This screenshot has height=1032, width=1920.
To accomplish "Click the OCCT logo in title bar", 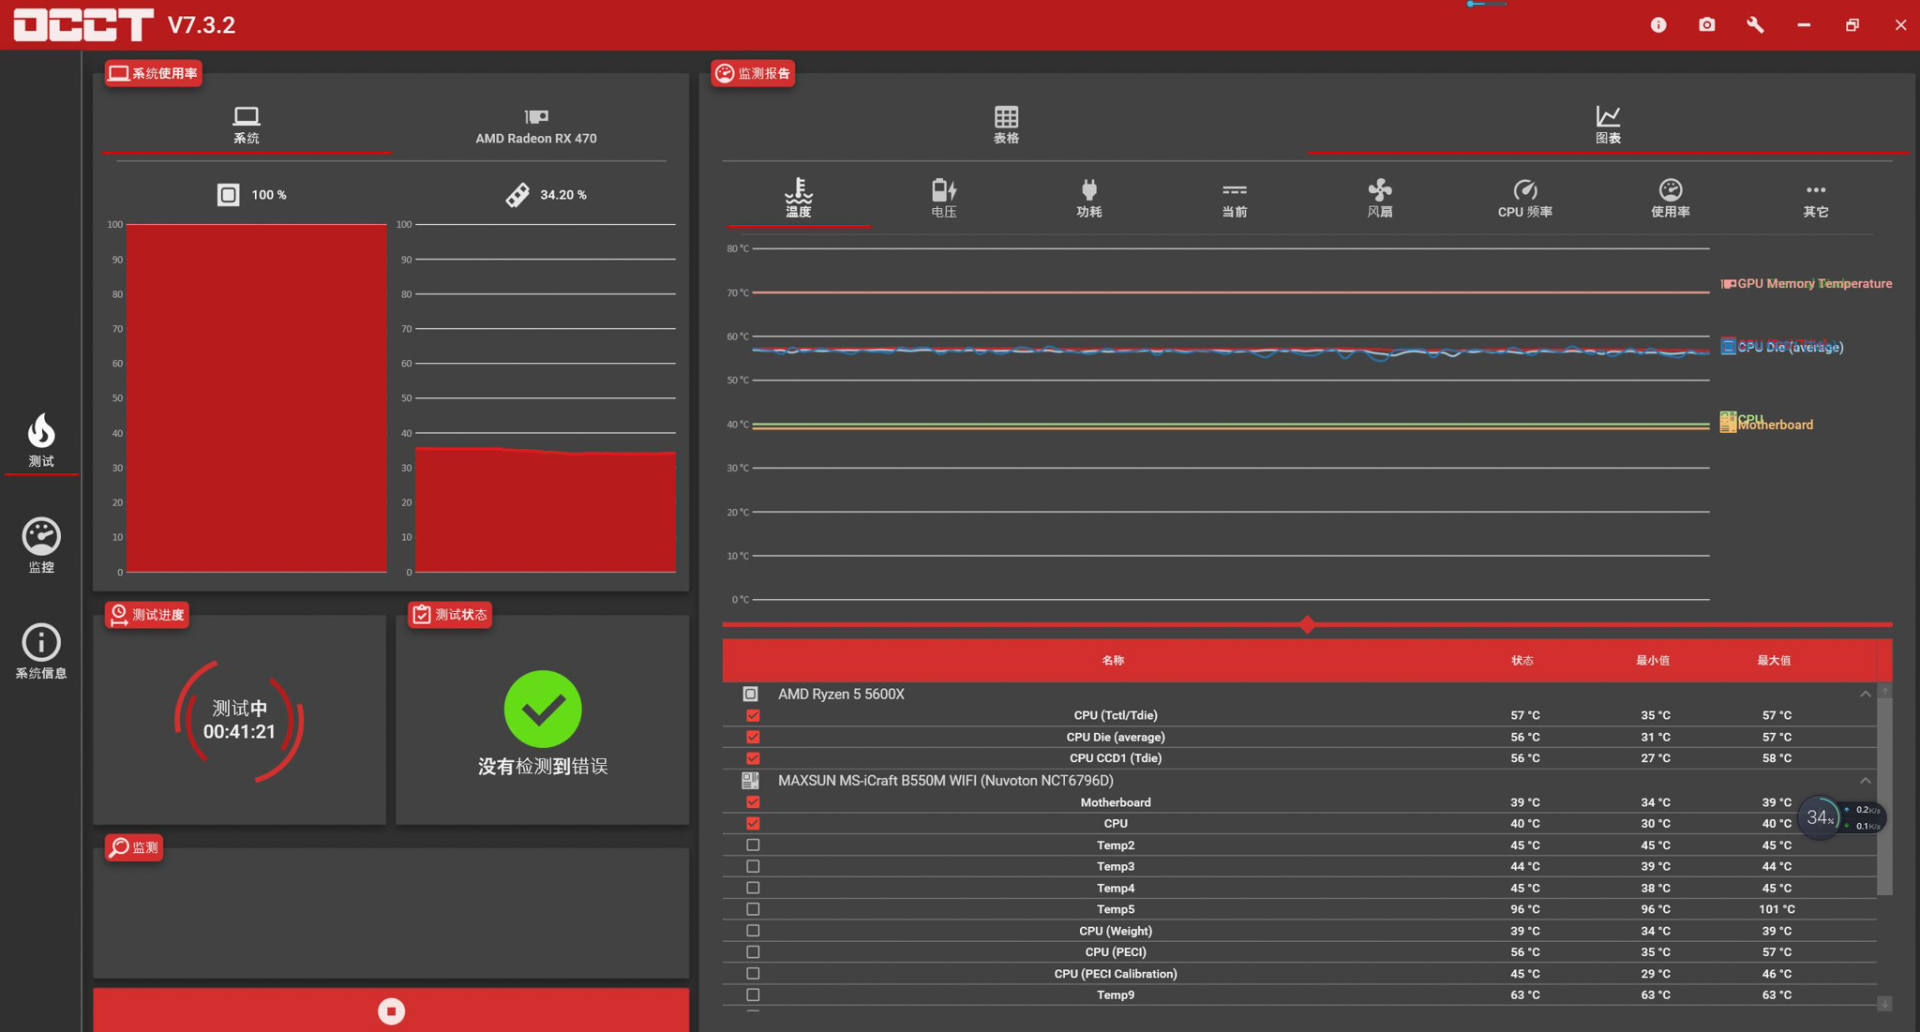I will tap(83, 25).
